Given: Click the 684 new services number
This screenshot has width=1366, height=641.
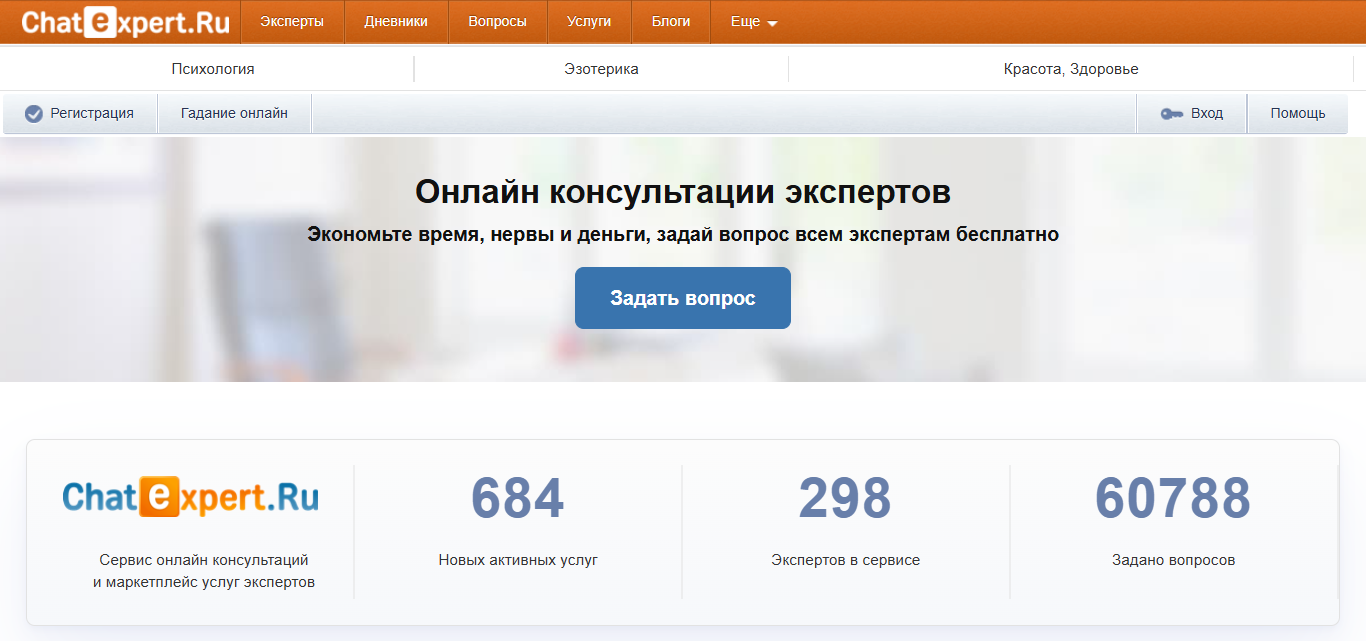Looking at the screenshot, I should 518,498.
